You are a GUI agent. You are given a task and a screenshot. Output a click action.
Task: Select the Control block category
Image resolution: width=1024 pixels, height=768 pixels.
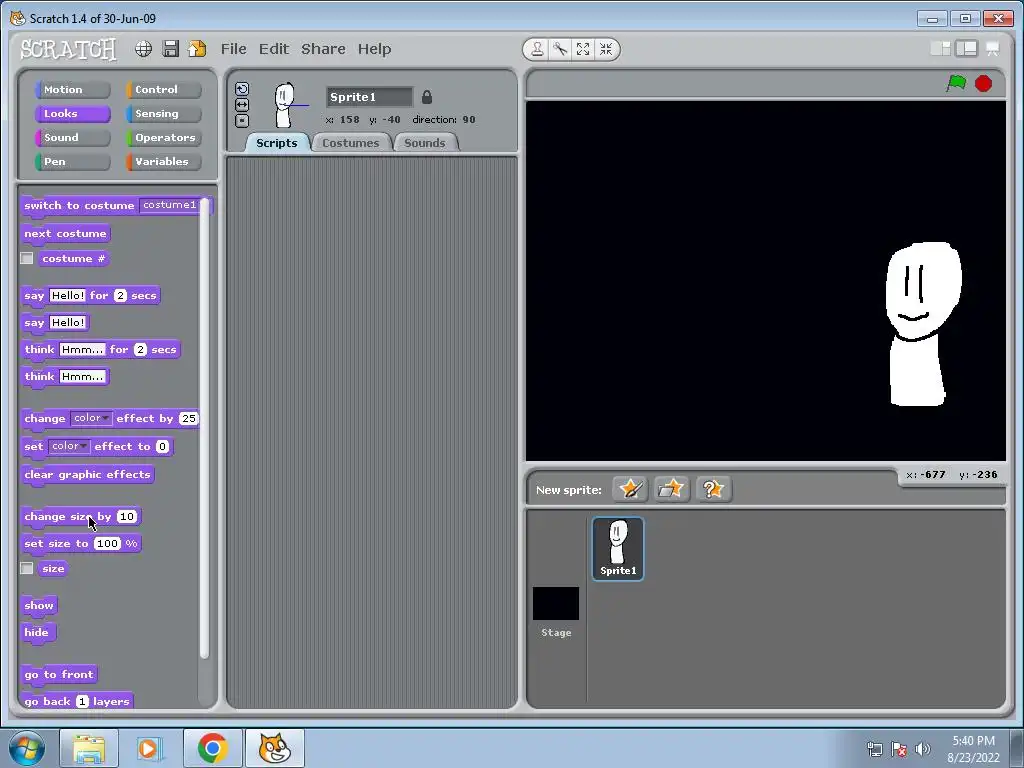pos(164,89)
